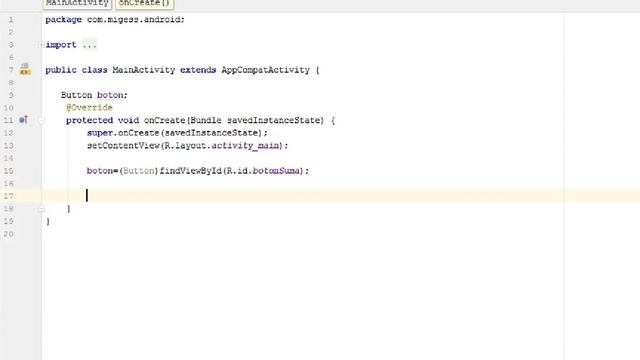Click 'botonSuma' id reference
The height and width of the screenshot is (360, 640).
[276, 171]
